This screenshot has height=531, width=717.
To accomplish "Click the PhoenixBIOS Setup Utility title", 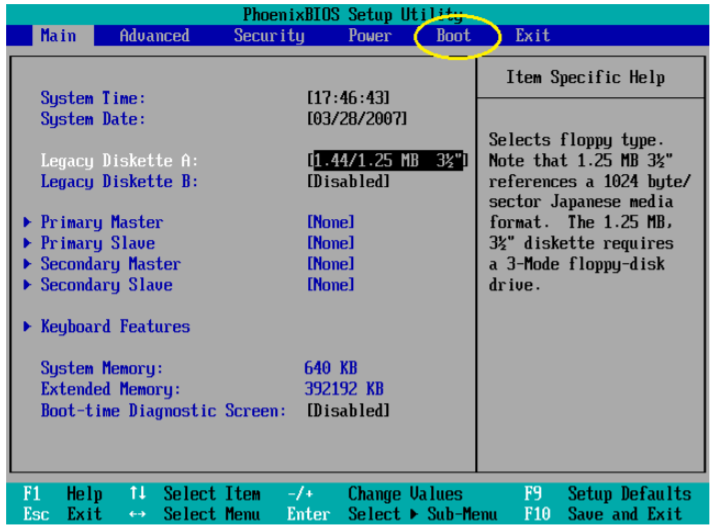I will pos(353,15).
